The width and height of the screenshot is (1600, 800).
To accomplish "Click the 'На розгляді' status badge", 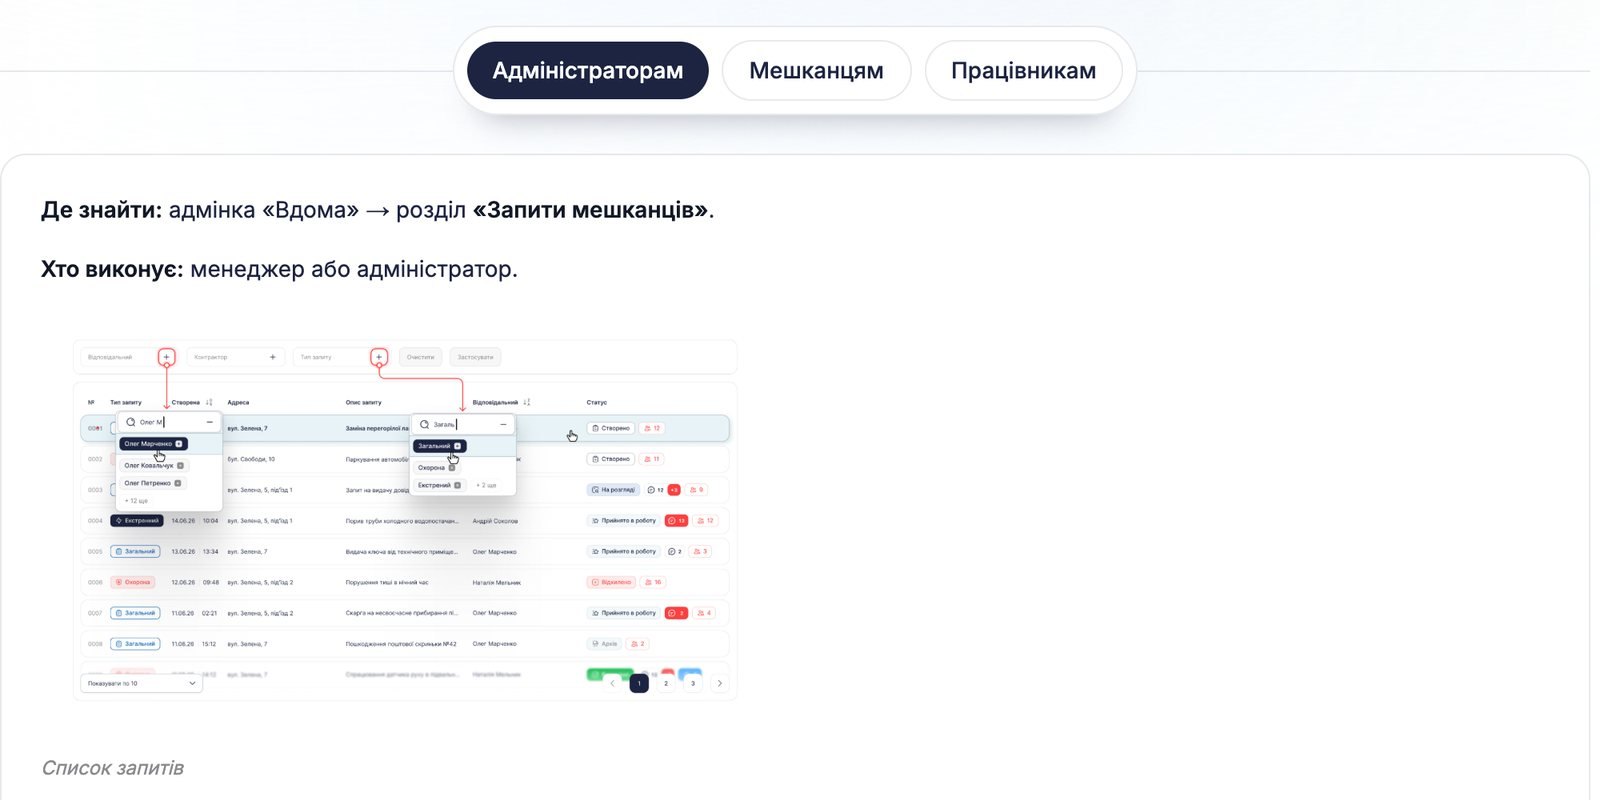I will tap(613, 490).
